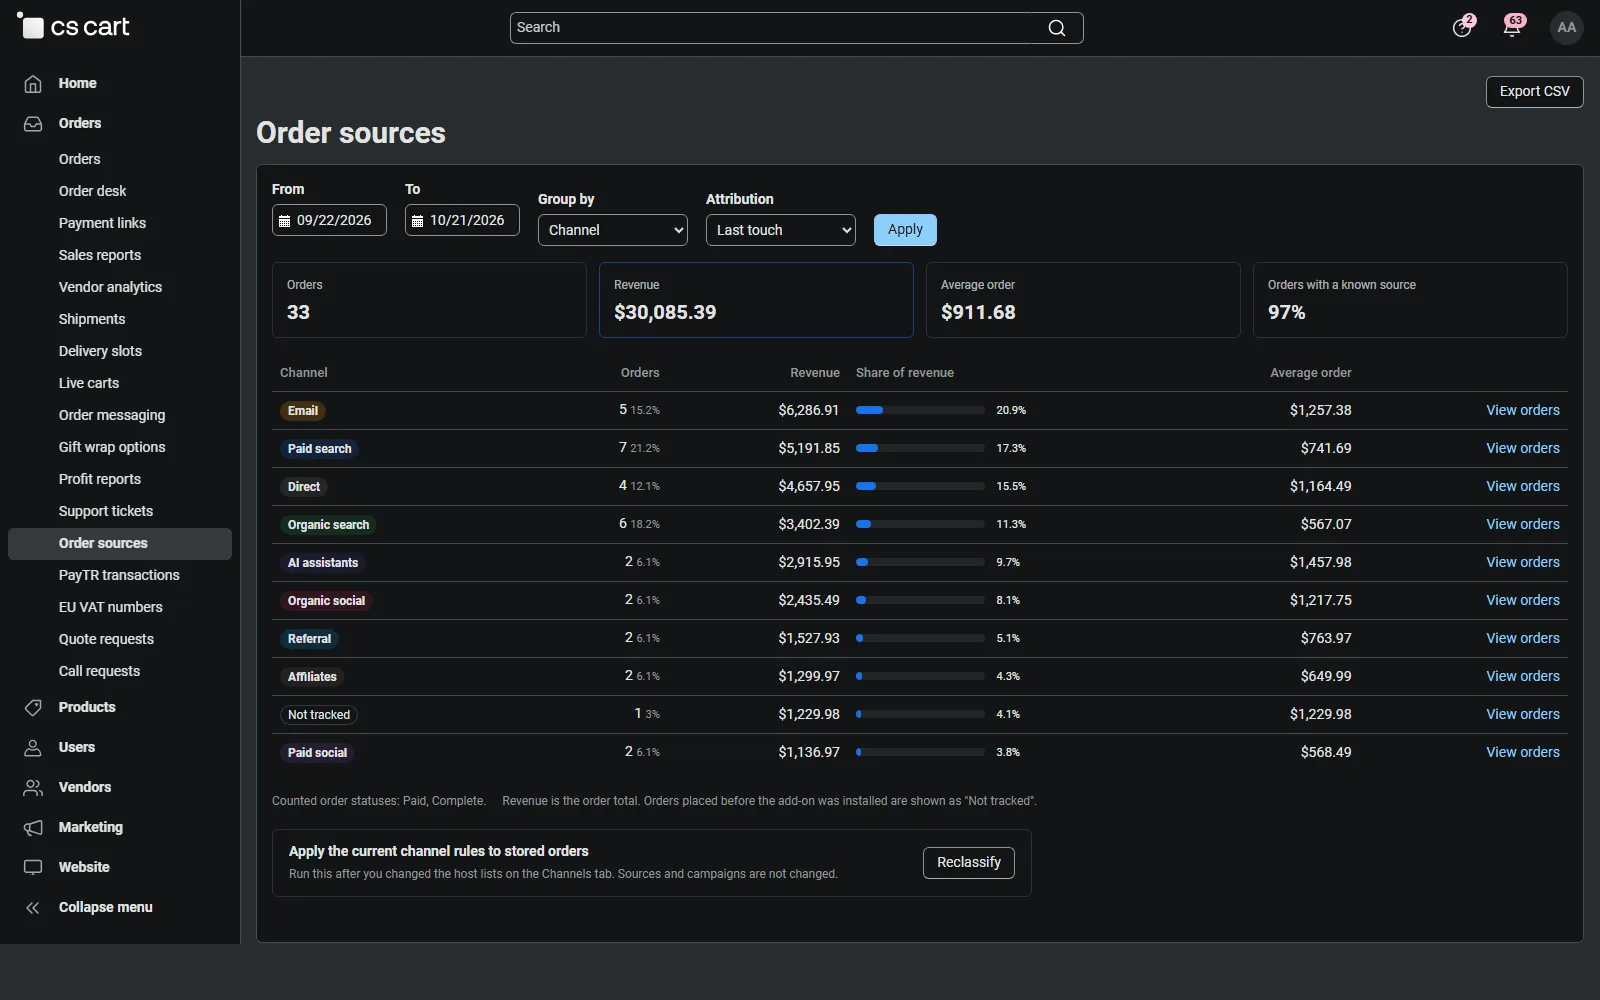Click the Marketing megaphone icon
1600x1000 pixels.
pos(33,828)
